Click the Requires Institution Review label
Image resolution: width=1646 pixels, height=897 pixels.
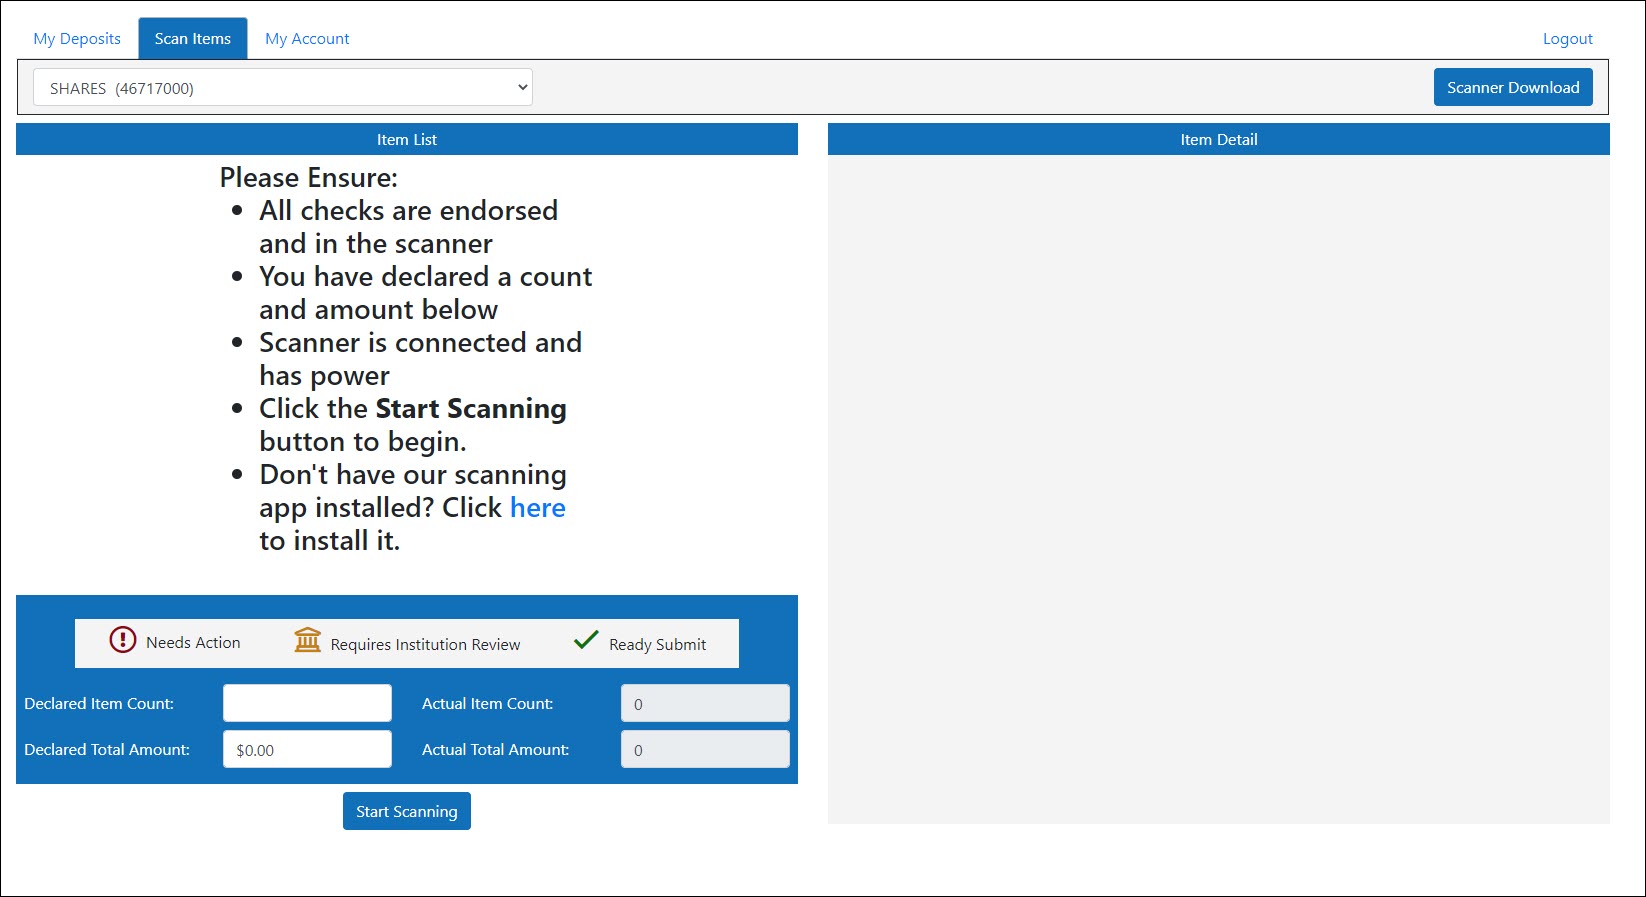pyautogui.click(x=425, y=645)
